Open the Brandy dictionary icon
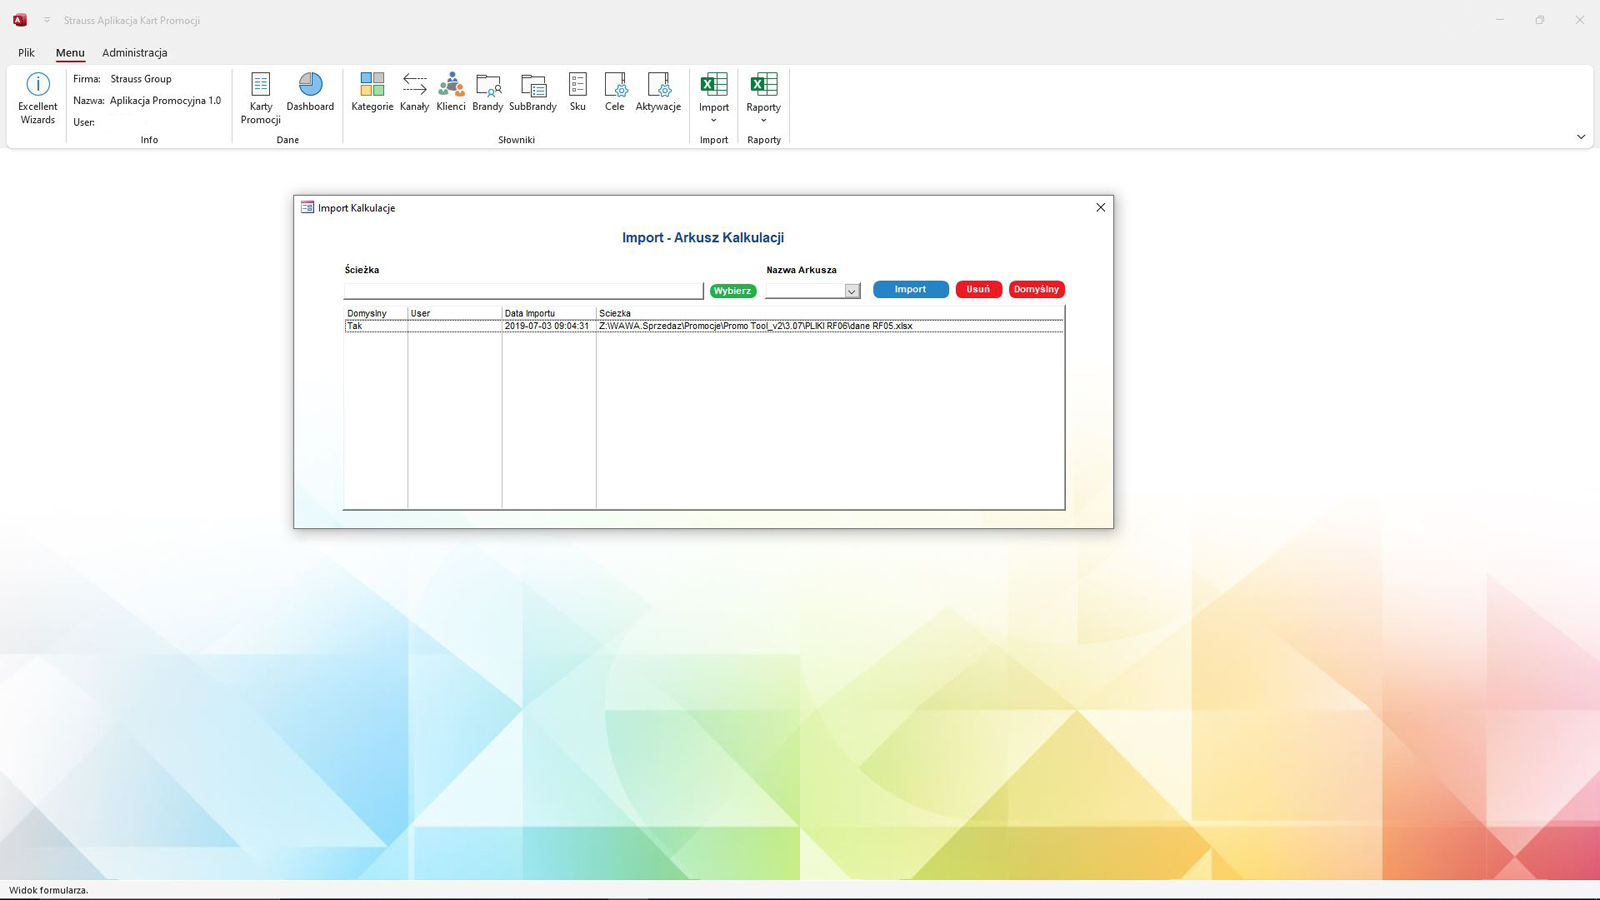This screenshot has height=900, width=1600. click(x=488, y=91)
